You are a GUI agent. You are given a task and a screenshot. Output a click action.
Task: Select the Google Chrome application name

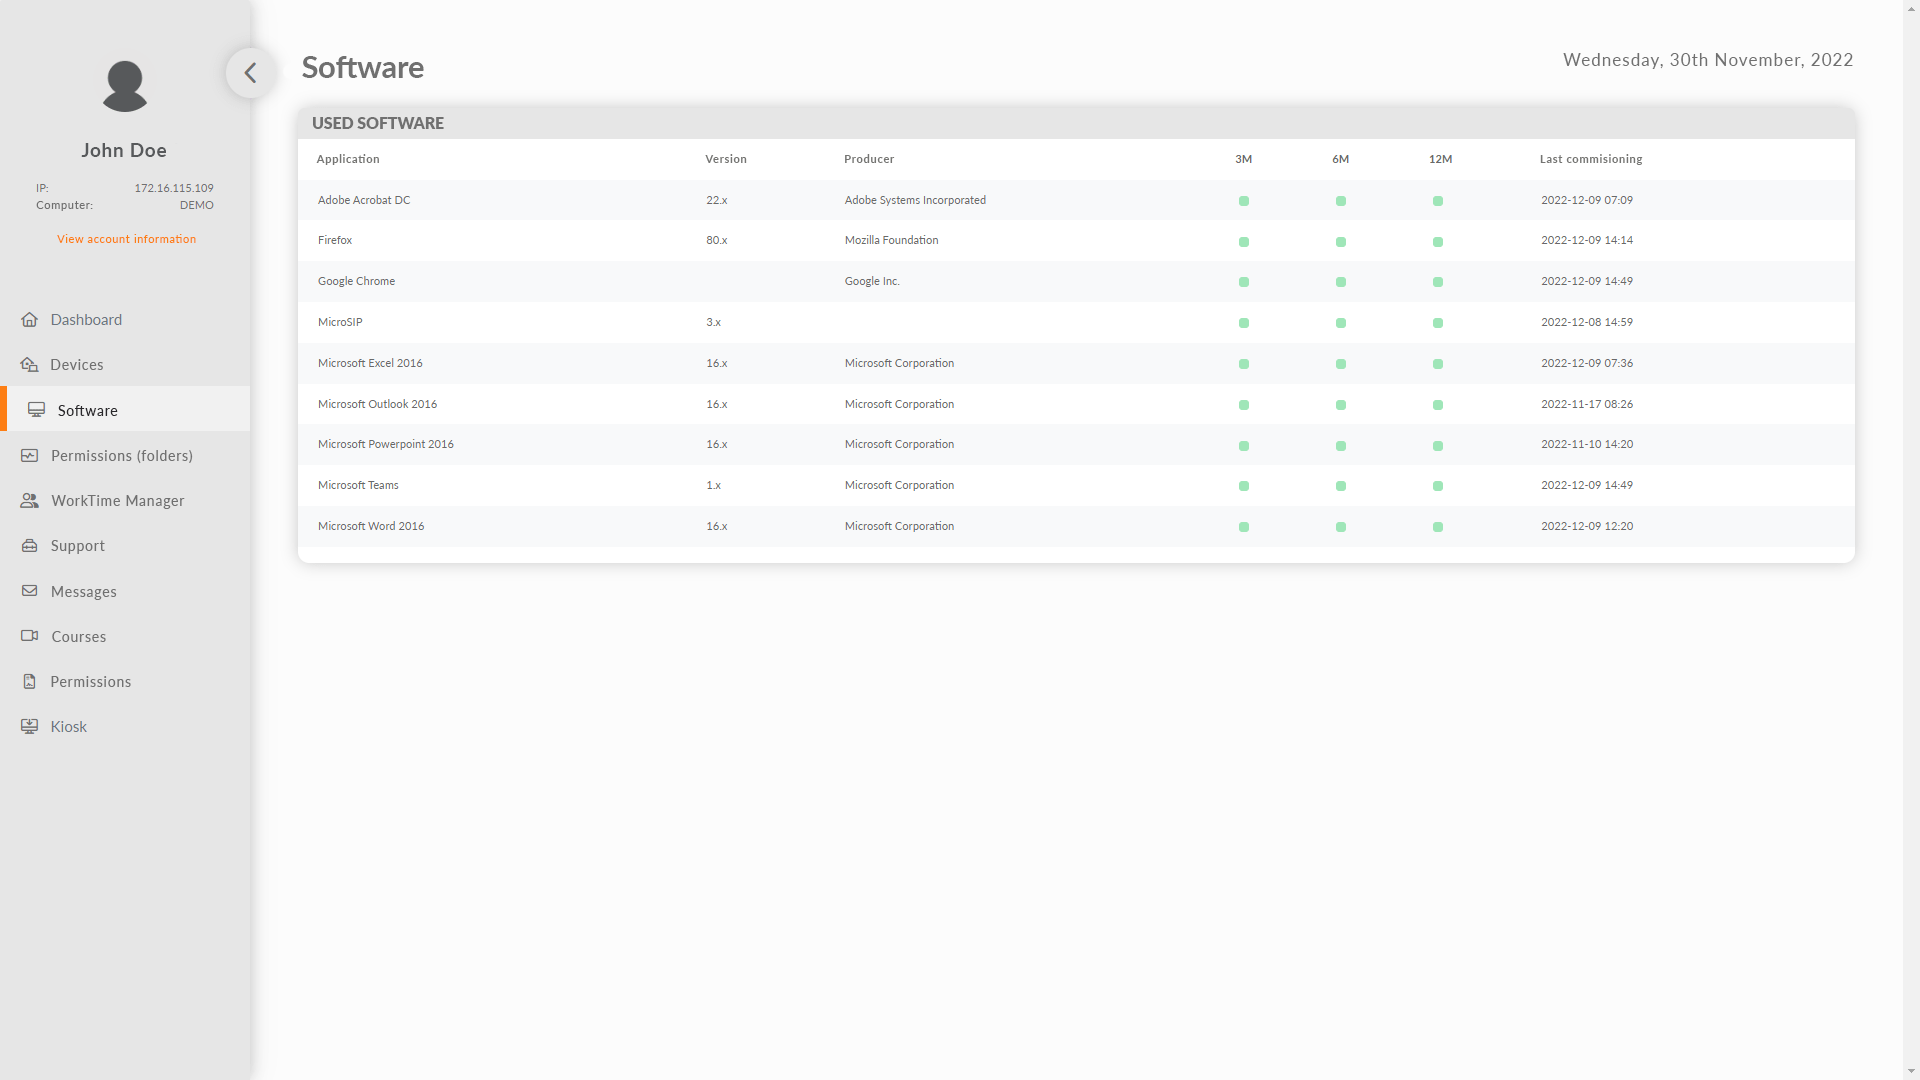[356, 281]
